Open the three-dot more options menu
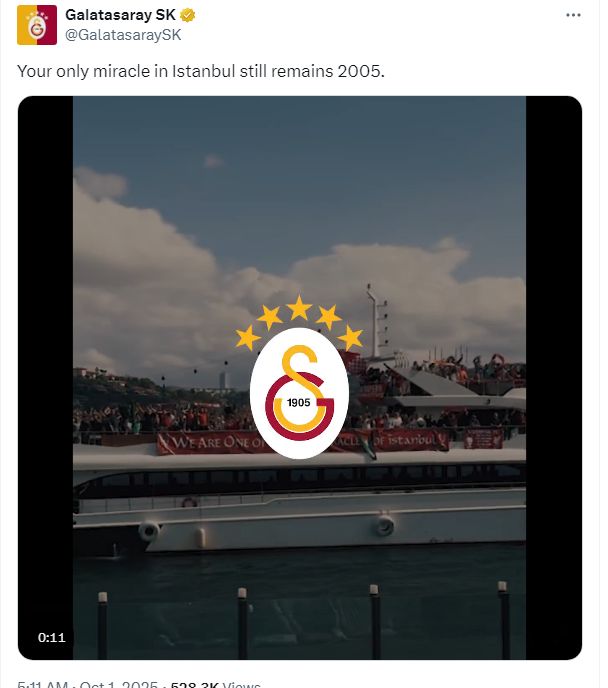608x688 pixels. (x=573, y=15)
